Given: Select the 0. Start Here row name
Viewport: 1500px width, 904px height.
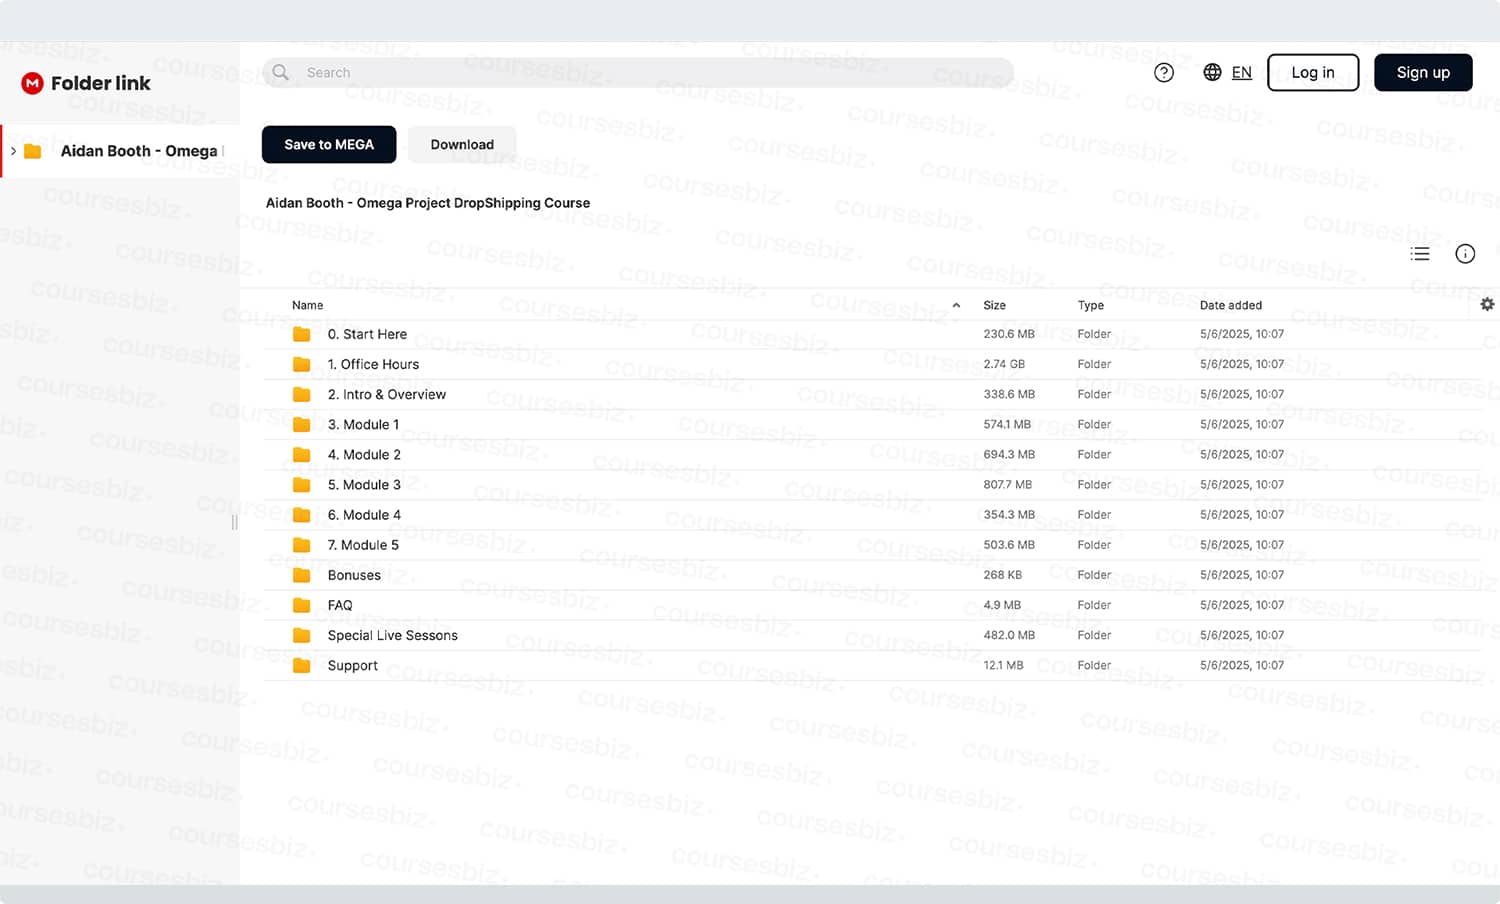Looking at the screenshot, I should pos(367,334).
